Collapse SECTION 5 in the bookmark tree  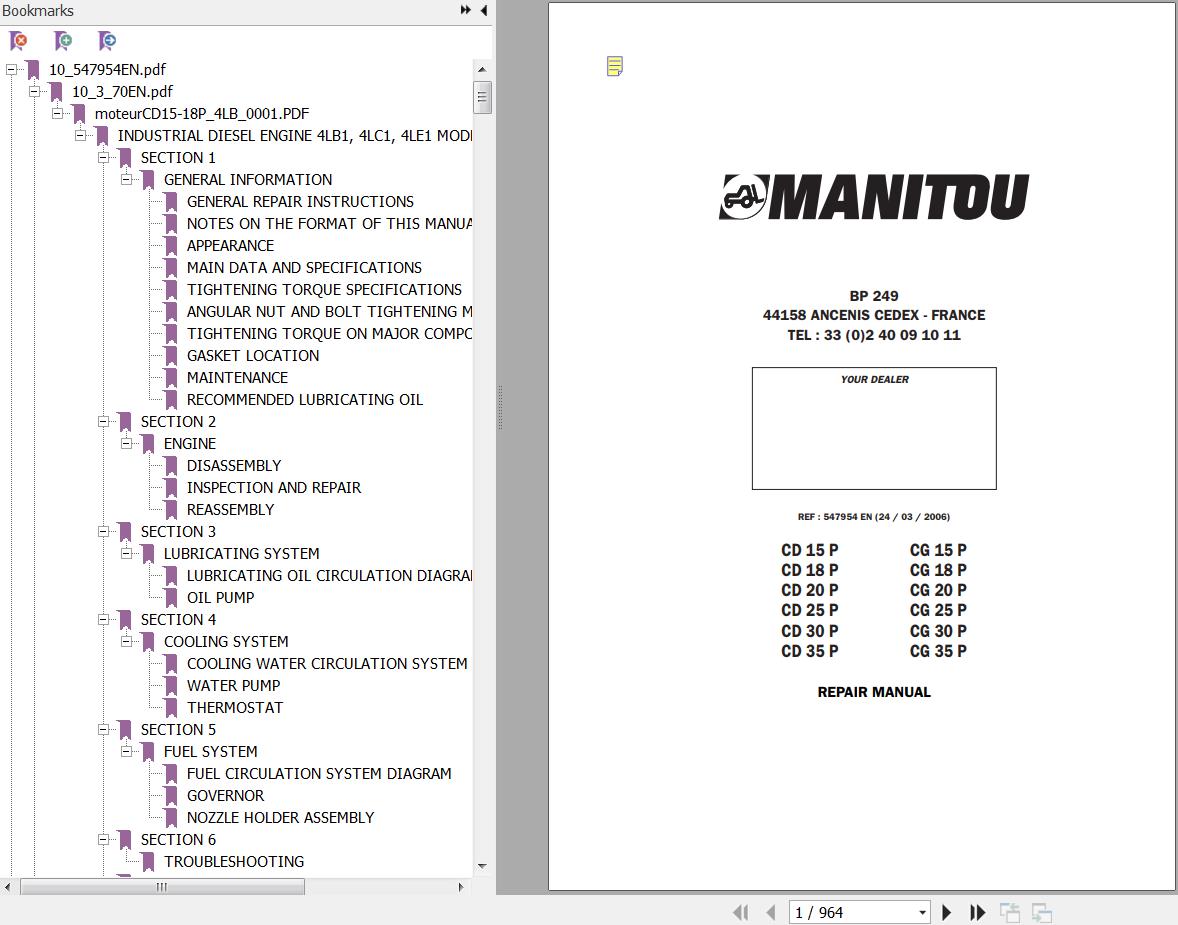(x=103, y=729)
